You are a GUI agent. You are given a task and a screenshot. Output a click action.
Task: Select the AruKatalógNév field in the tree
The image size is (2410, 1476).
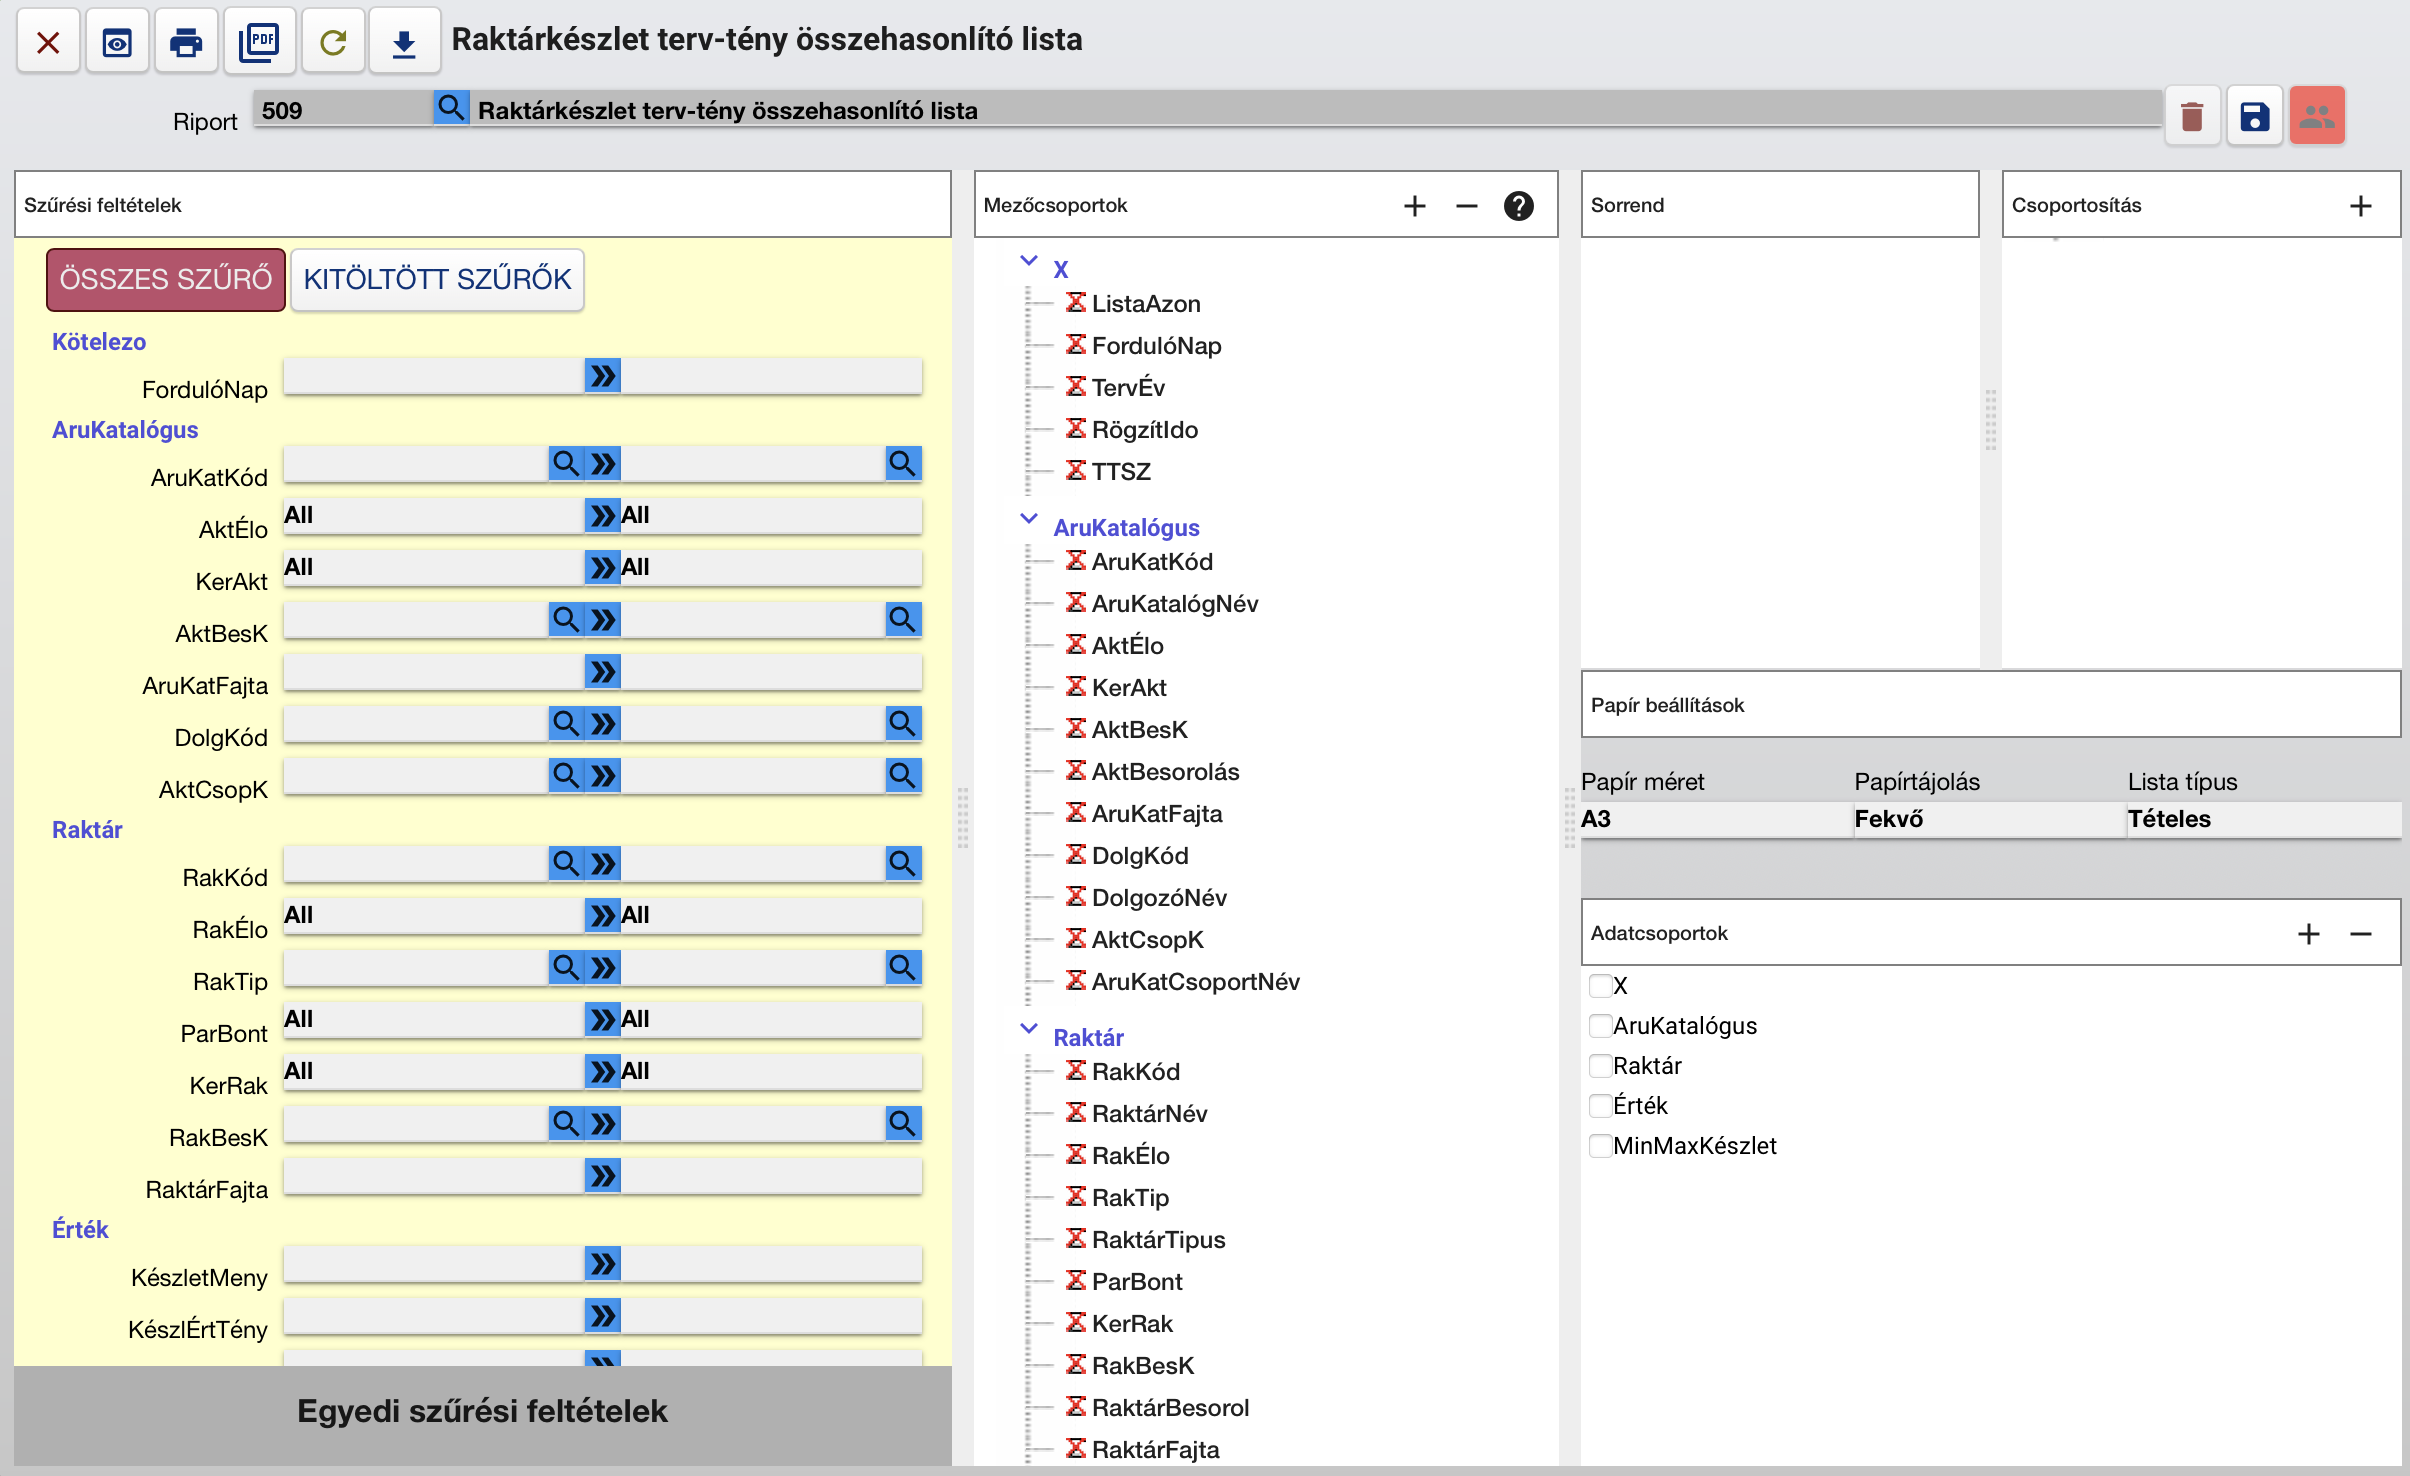coord(1174,604)
